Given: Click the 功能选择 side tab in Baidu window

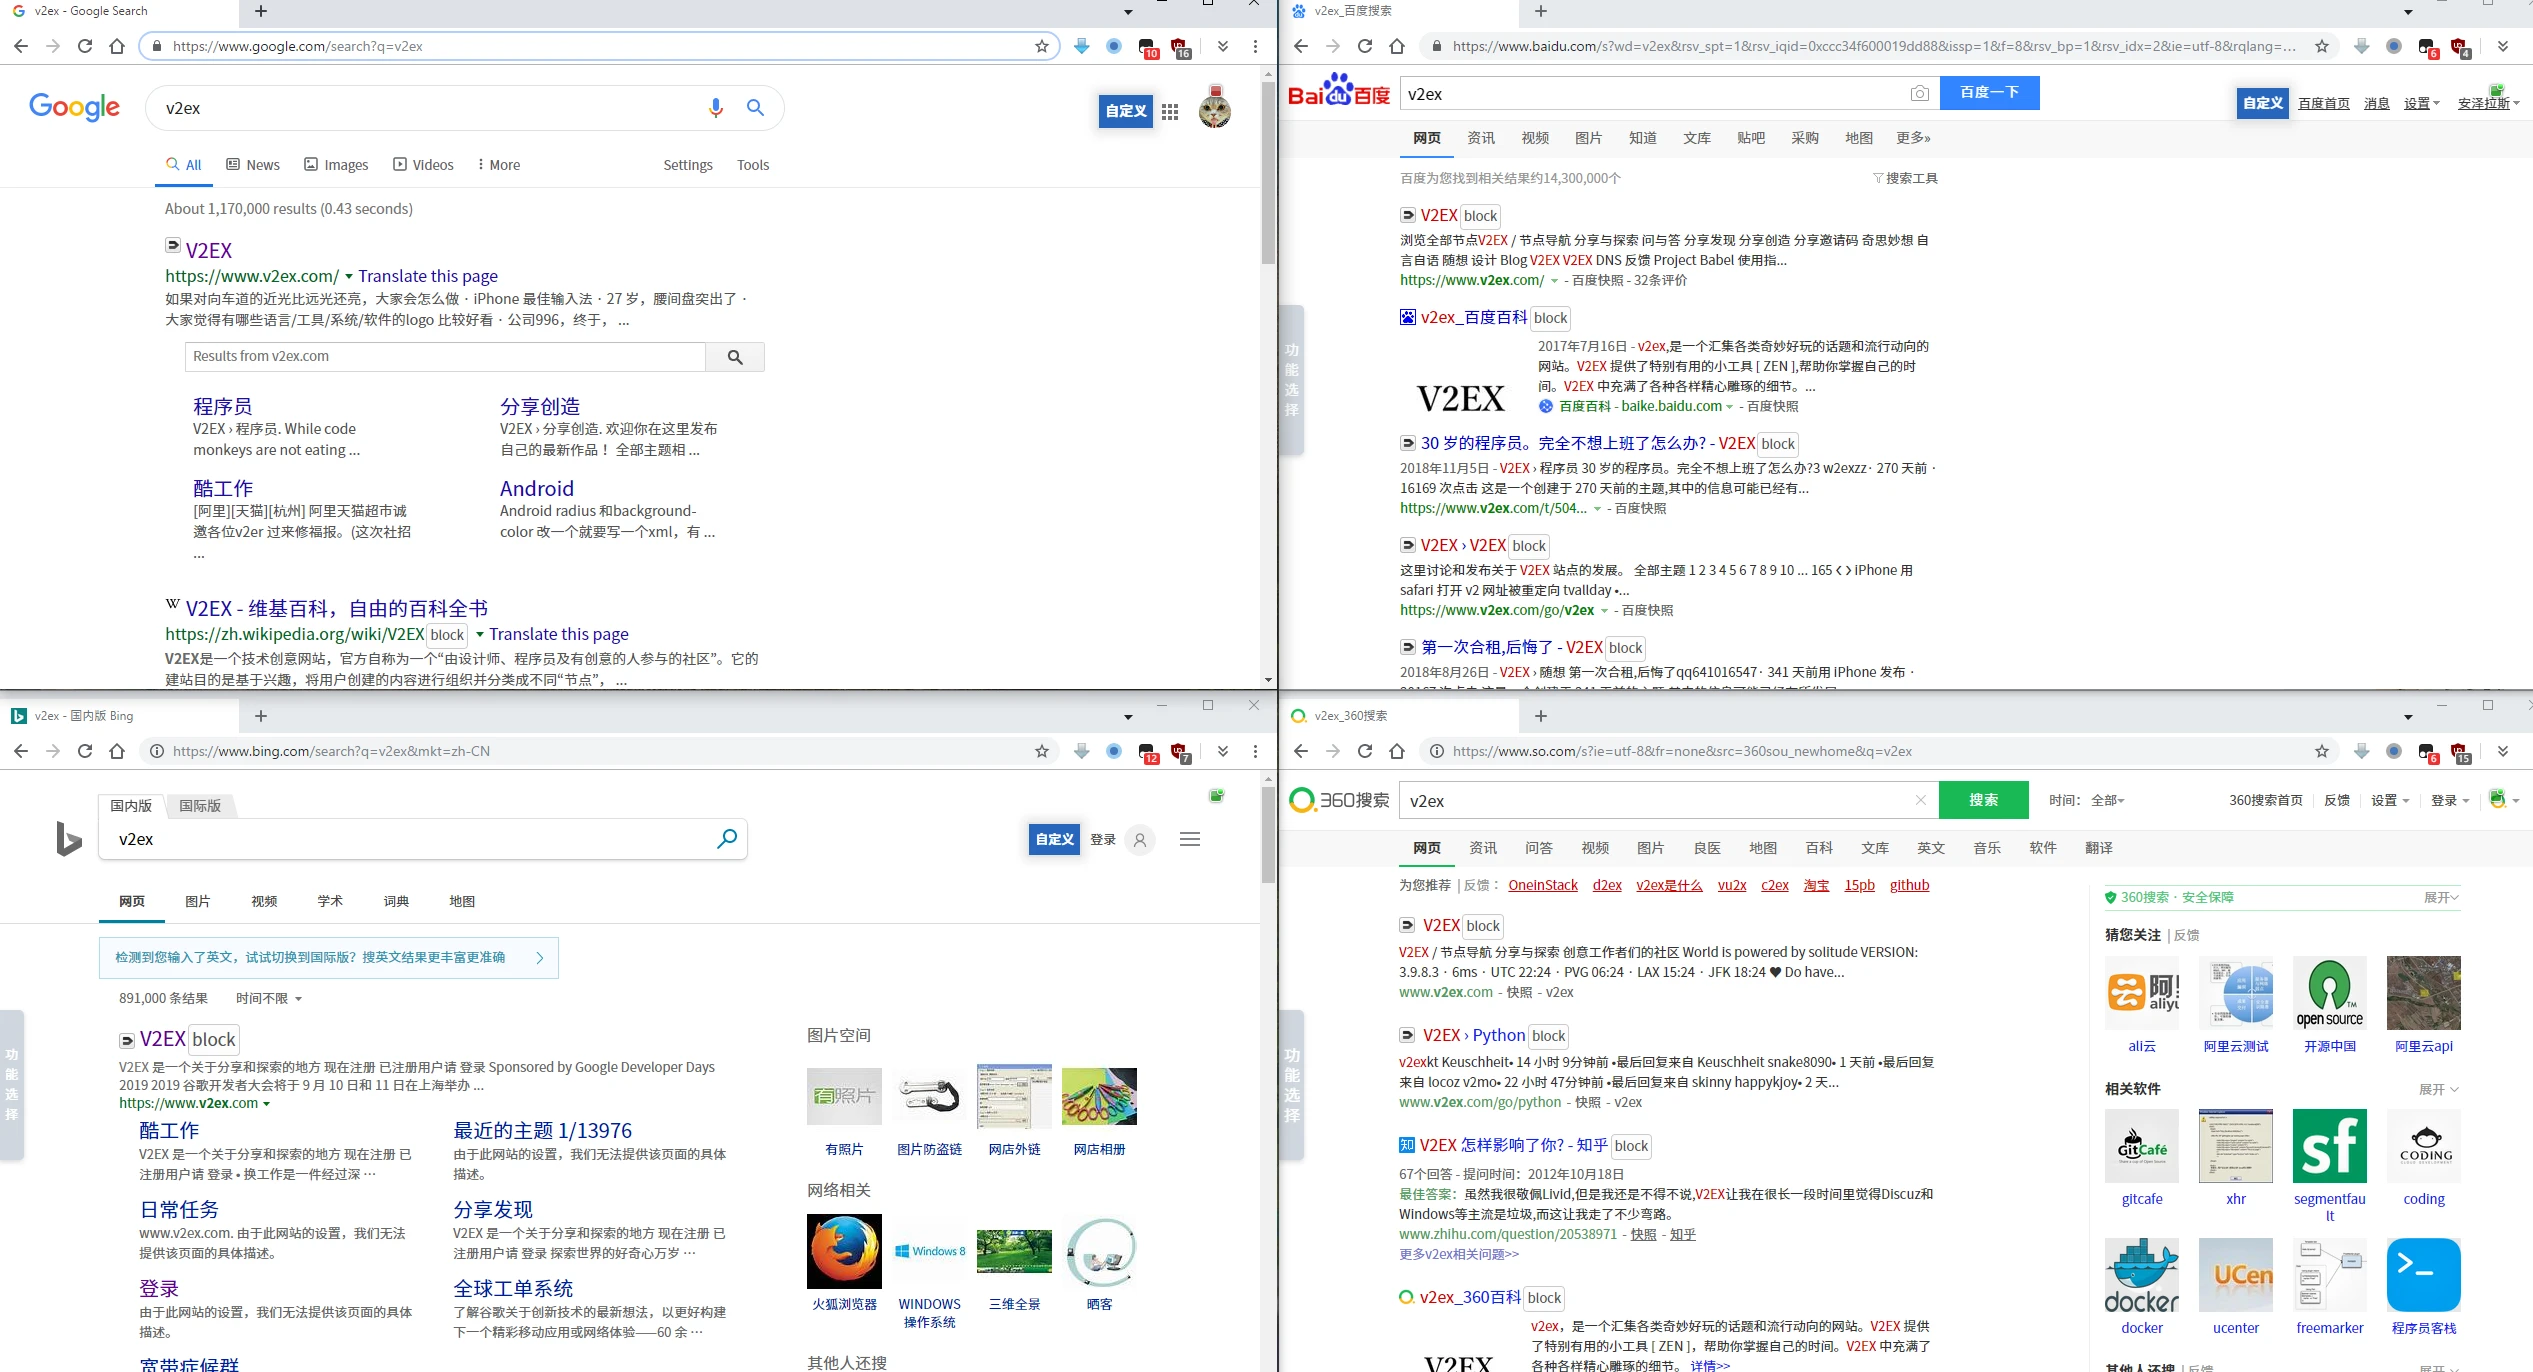Looking at the screenshot, I should pyautogui.click(x=1292, y=380).
